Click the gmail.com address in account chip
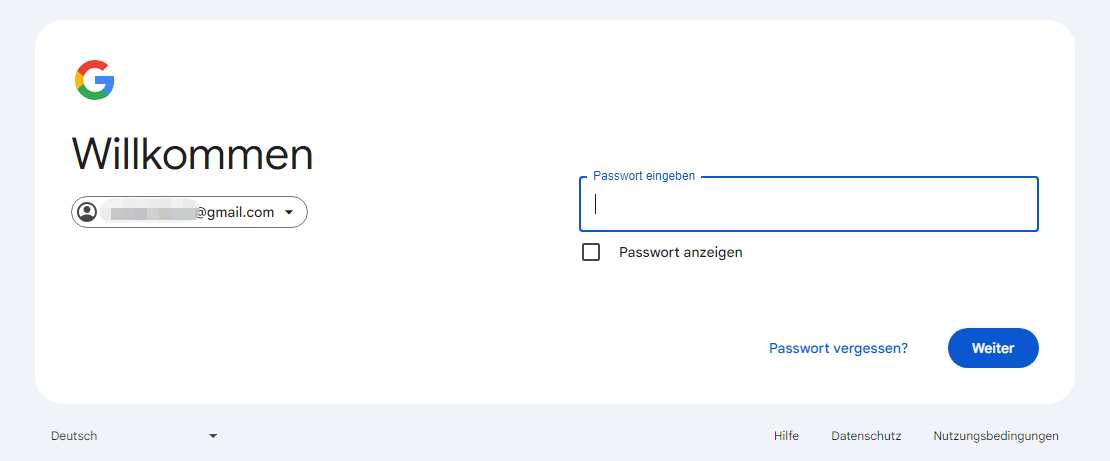 tap(234, 212)
